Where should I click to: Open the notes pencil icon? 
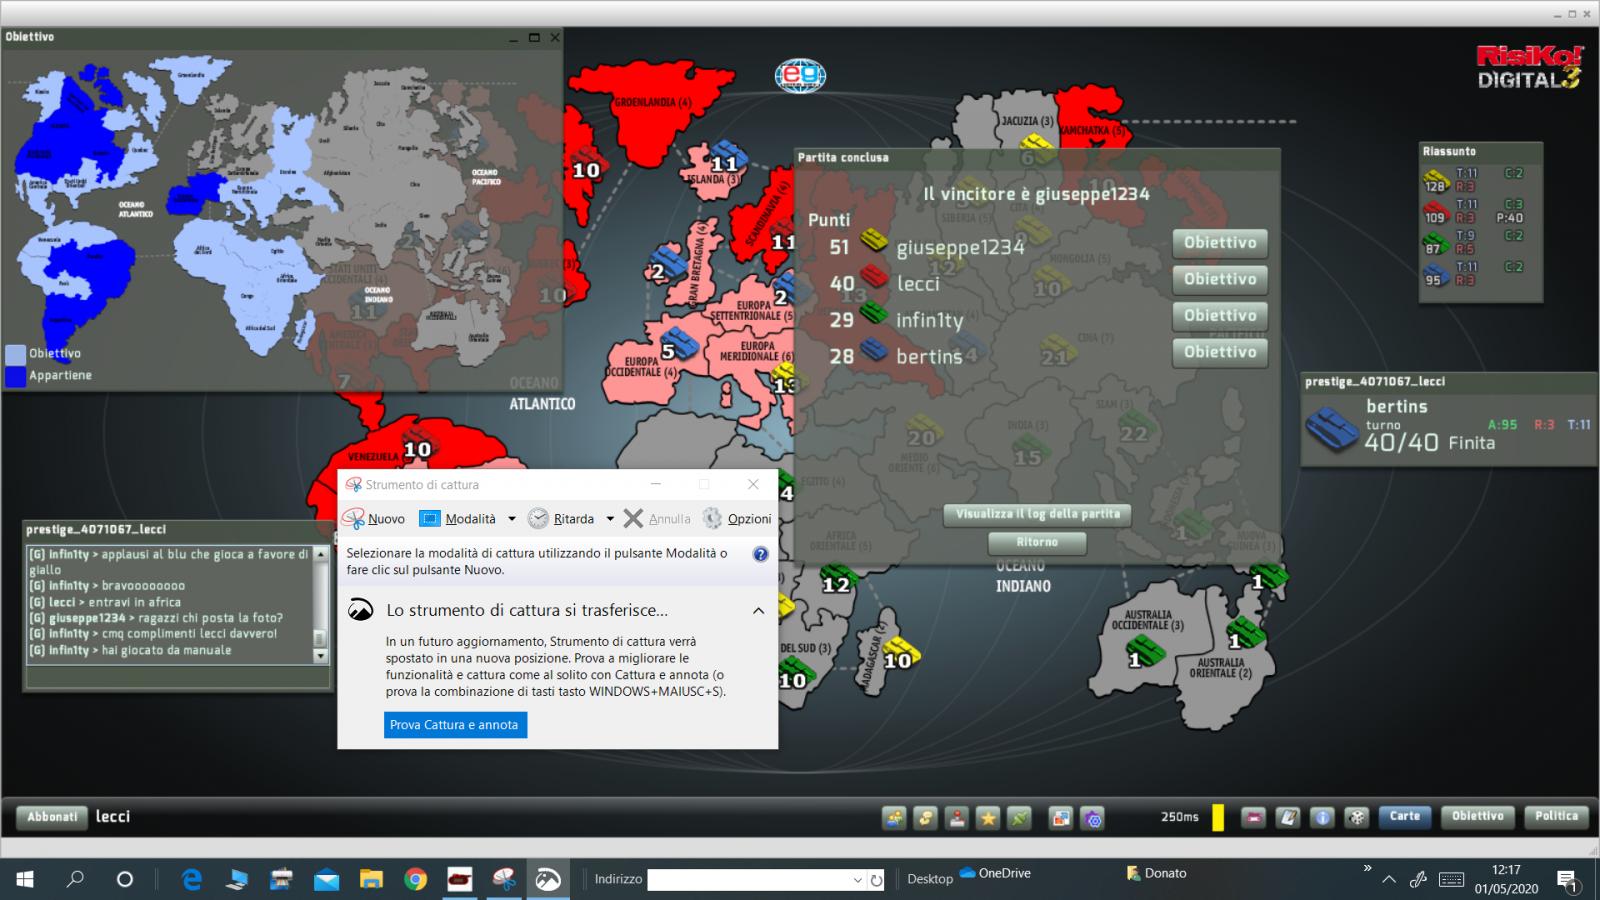coord(1288,817)
